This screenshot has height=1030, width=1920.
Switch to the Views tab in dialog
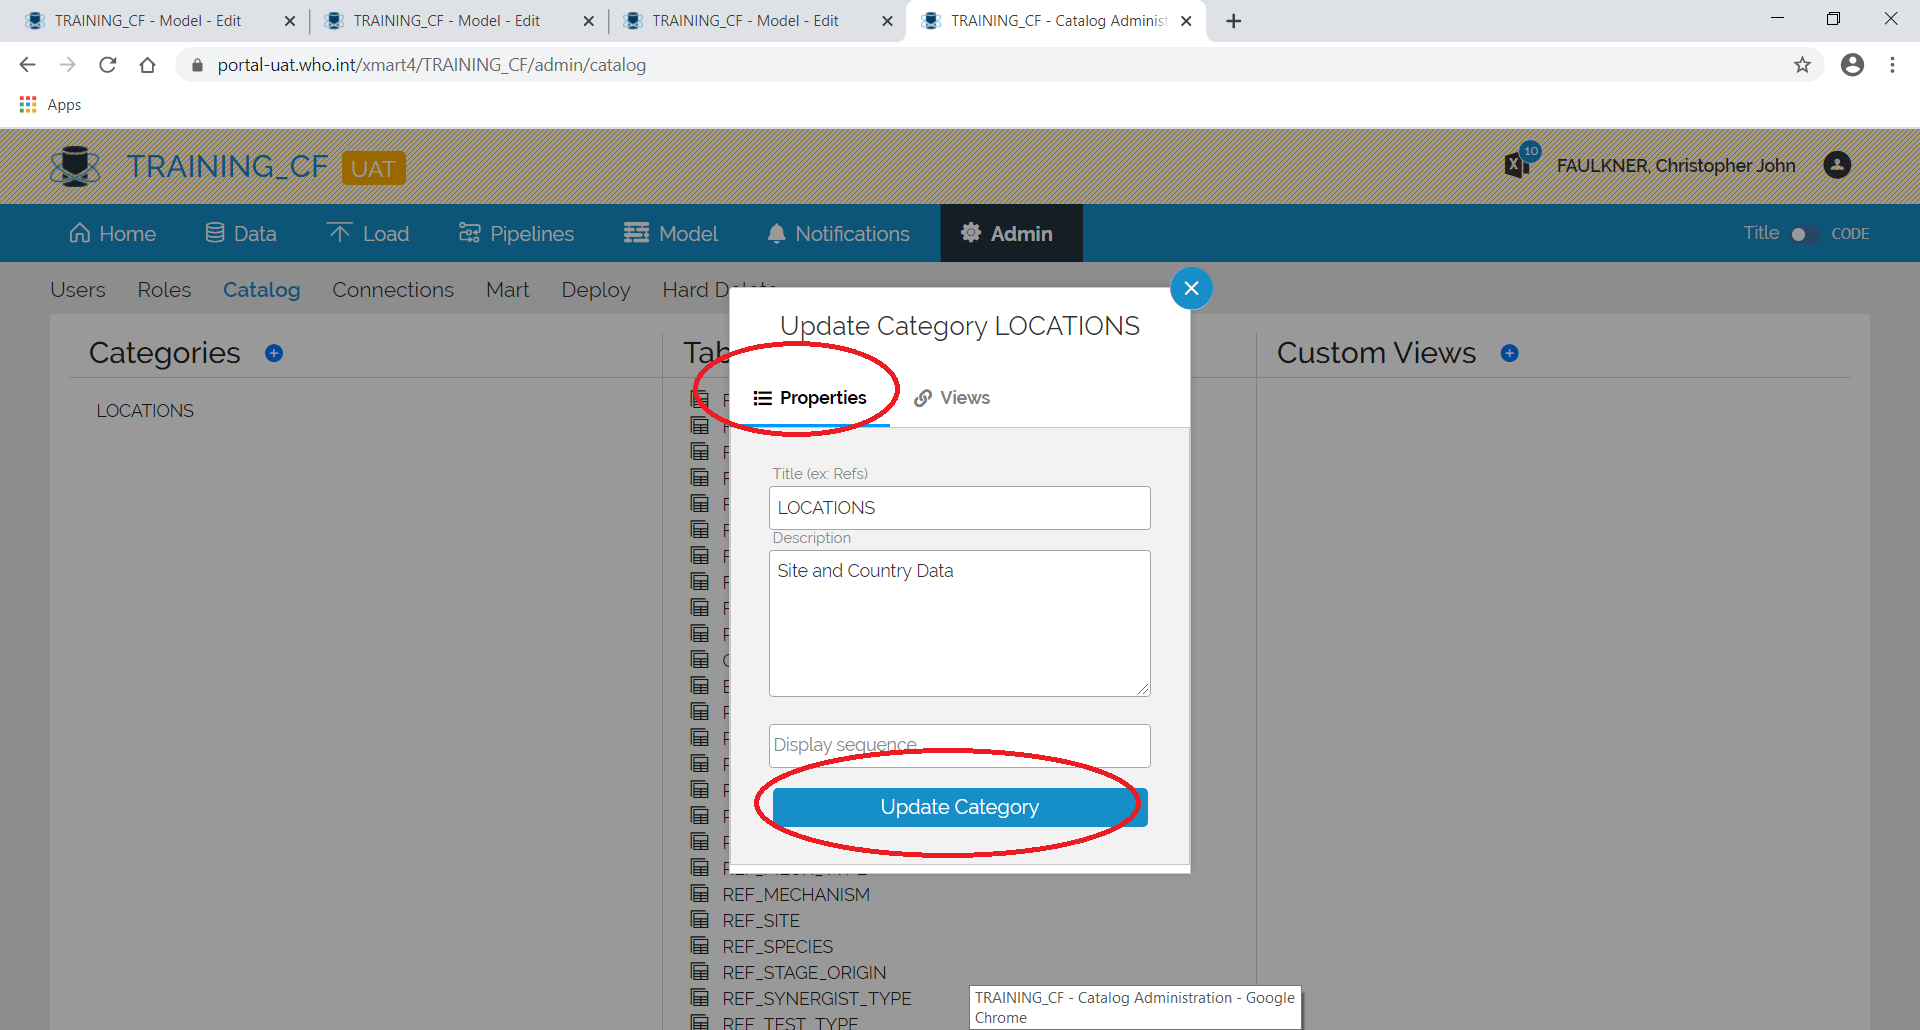952,398
